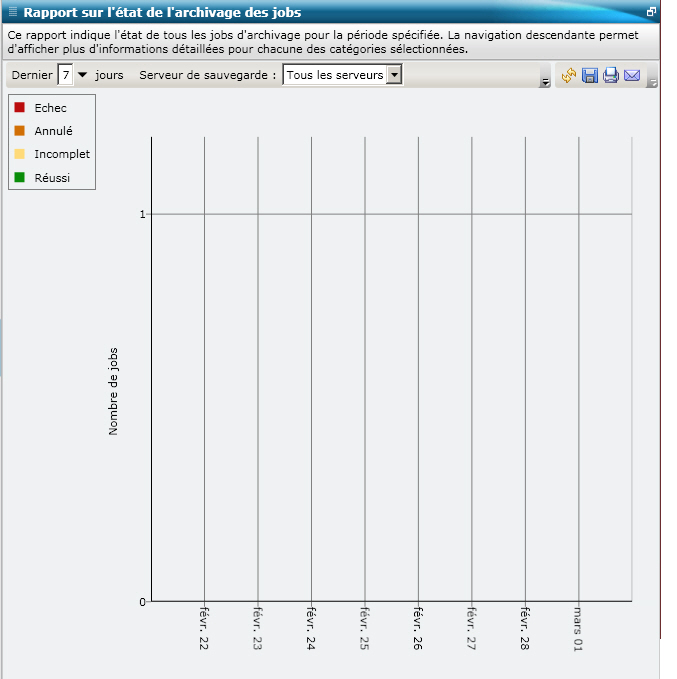
Task: Click the y-axis value '1' label
Action: click(143, 214)
